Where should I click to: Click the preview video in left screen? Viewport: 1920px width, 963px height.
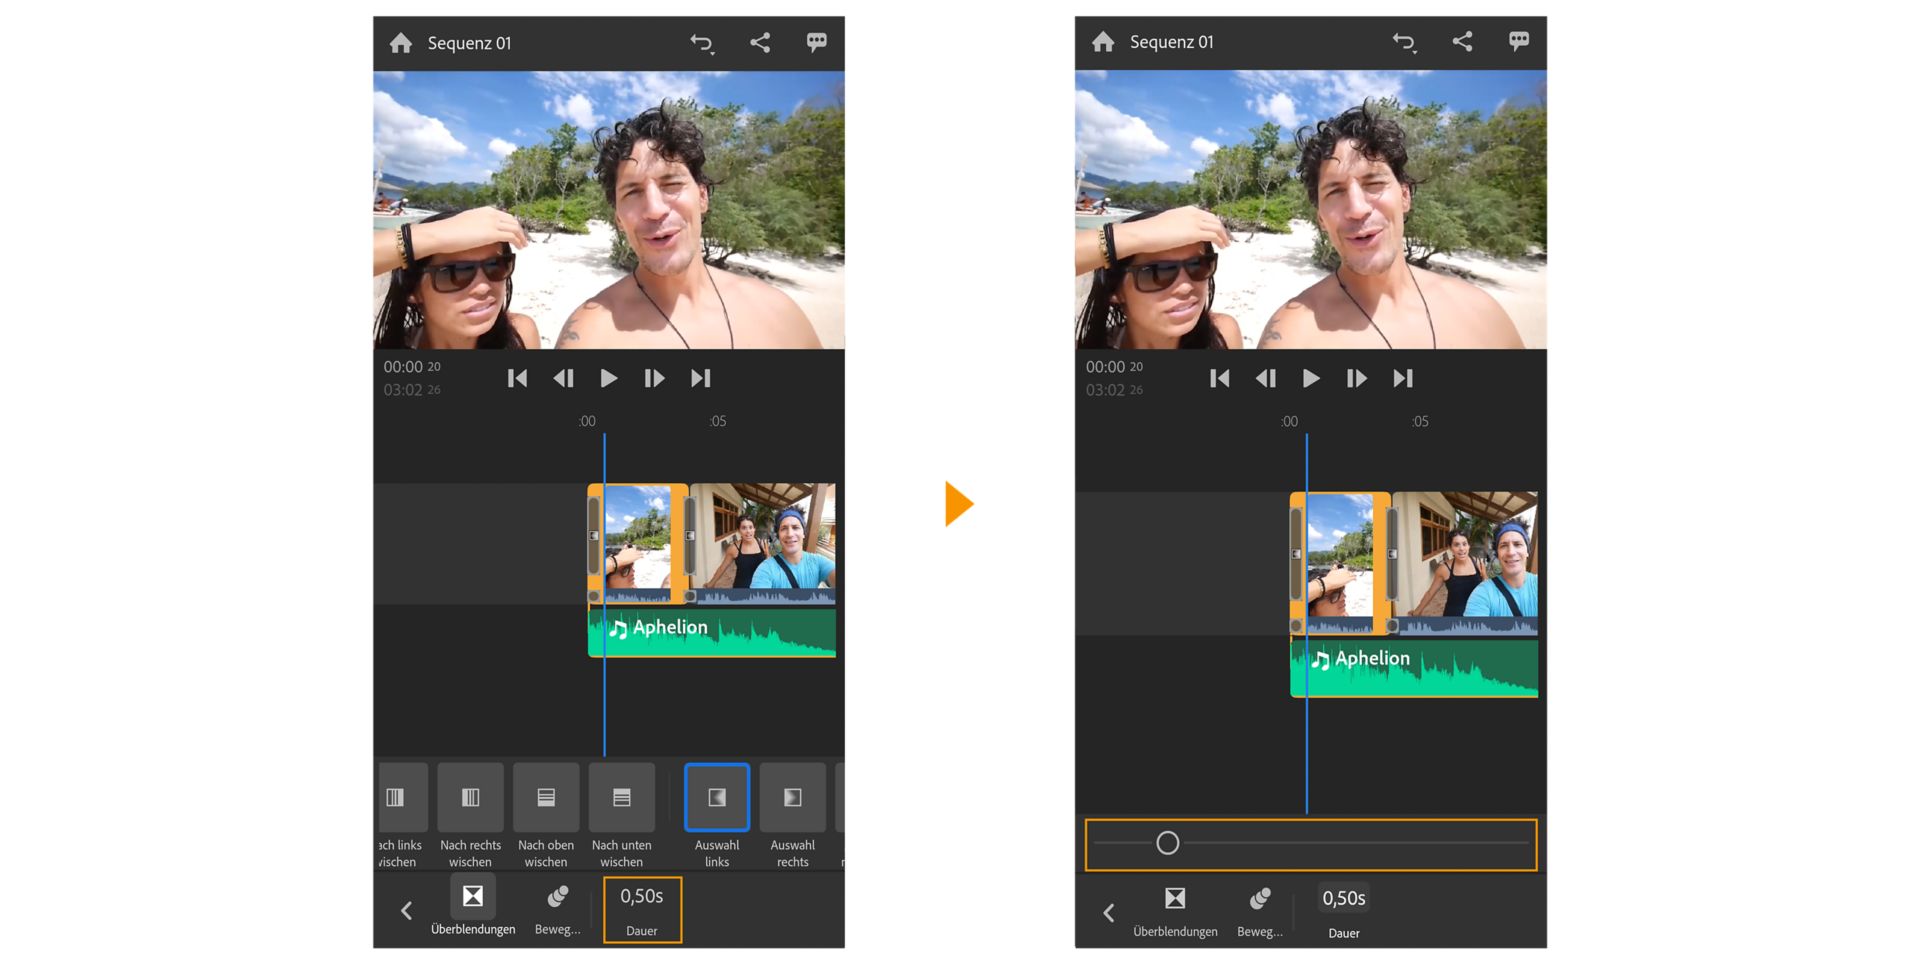click(x=609, y=210)
